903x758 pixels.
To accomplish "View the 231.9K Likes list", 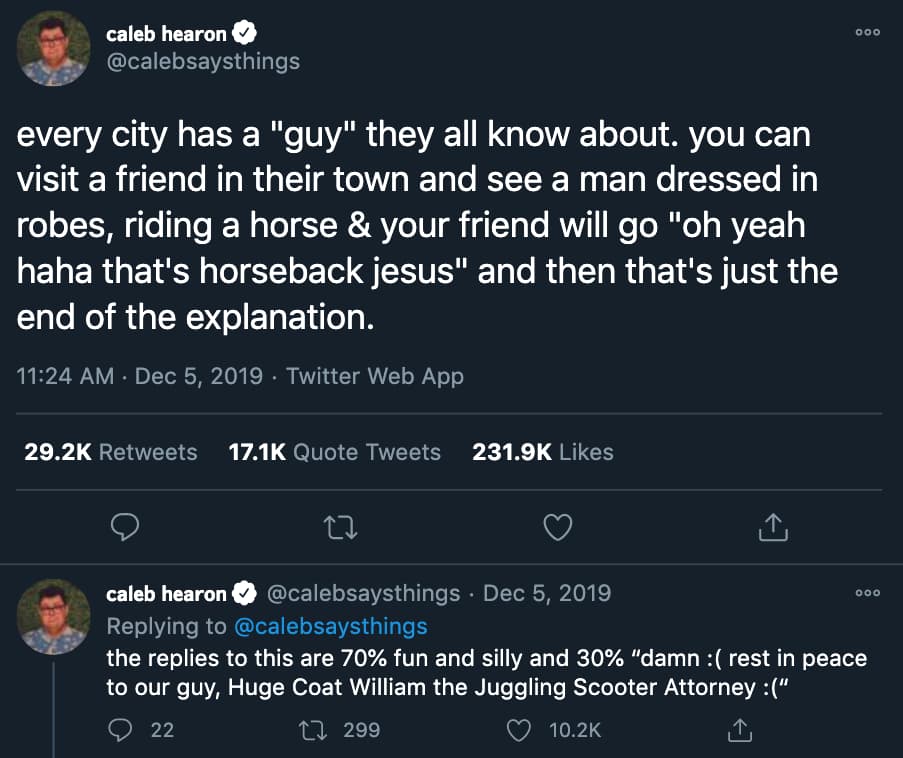I will pyautogui.click(x=543, y=452).
